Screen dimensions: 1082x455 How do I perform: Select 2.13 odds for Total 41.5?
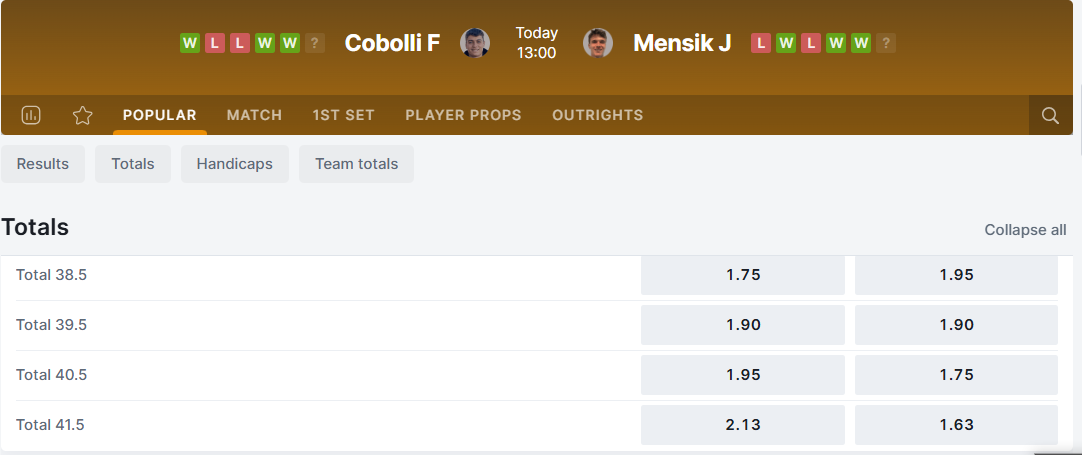tap(743, 425)
